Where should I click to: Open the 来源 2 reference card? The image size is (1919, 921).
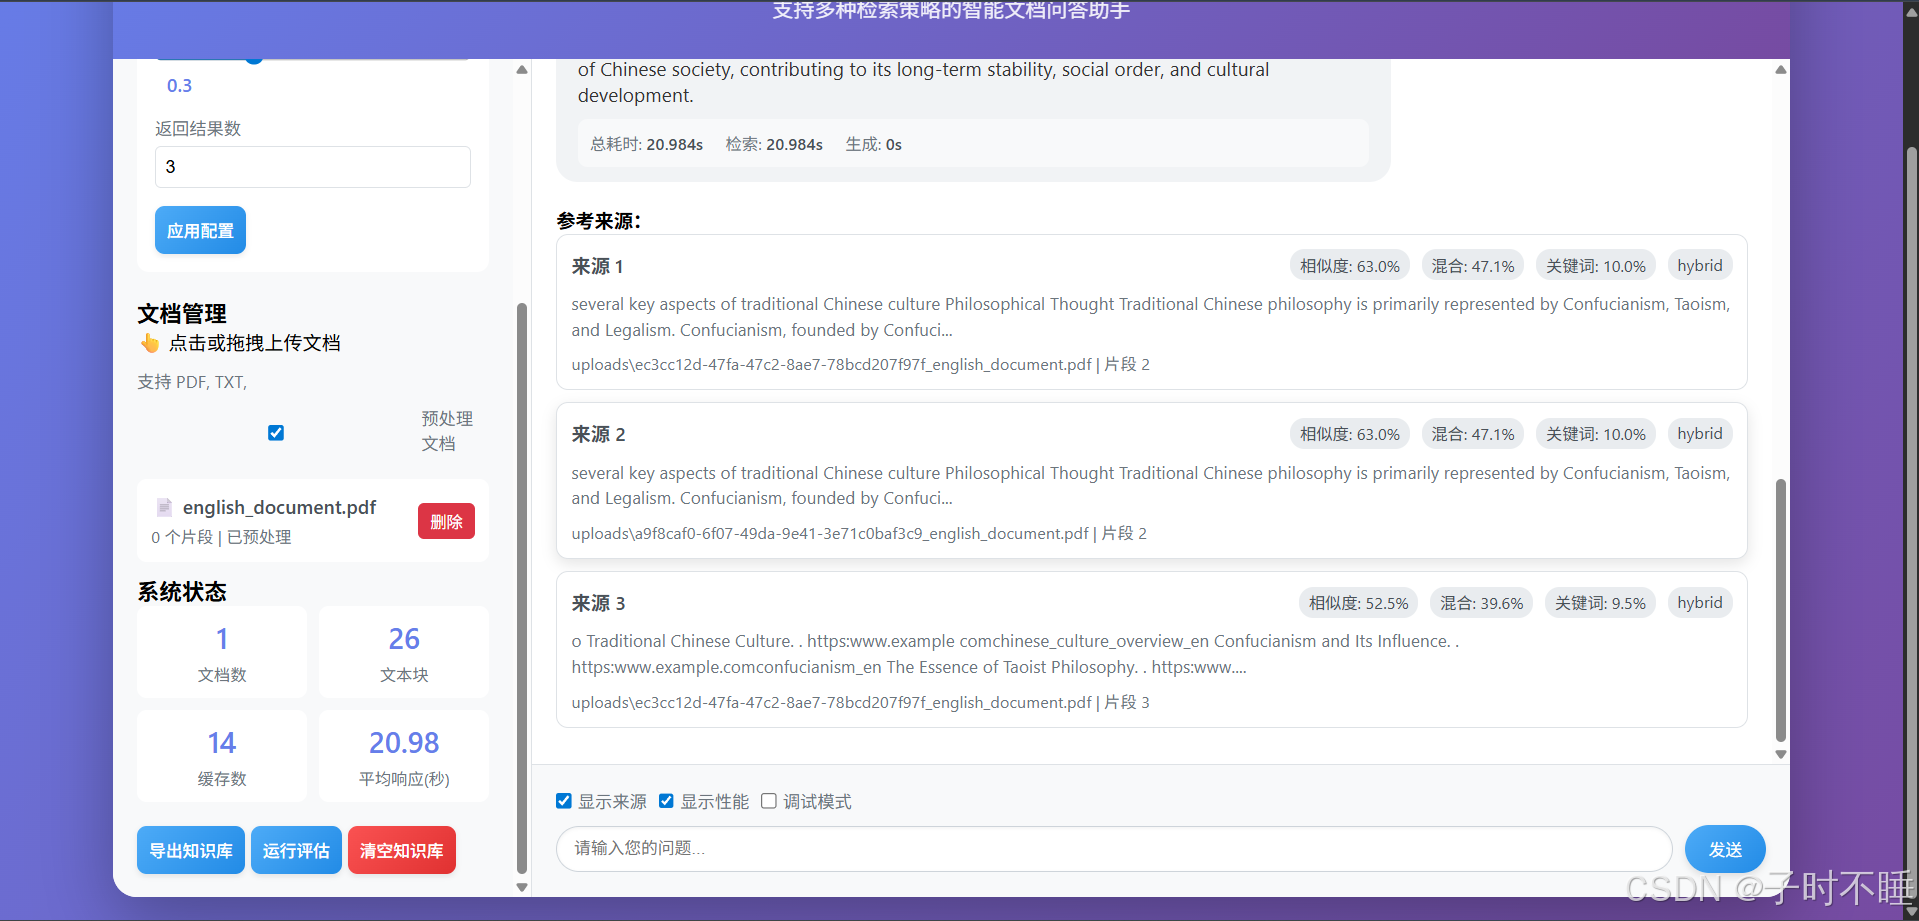coord(1152,481)
